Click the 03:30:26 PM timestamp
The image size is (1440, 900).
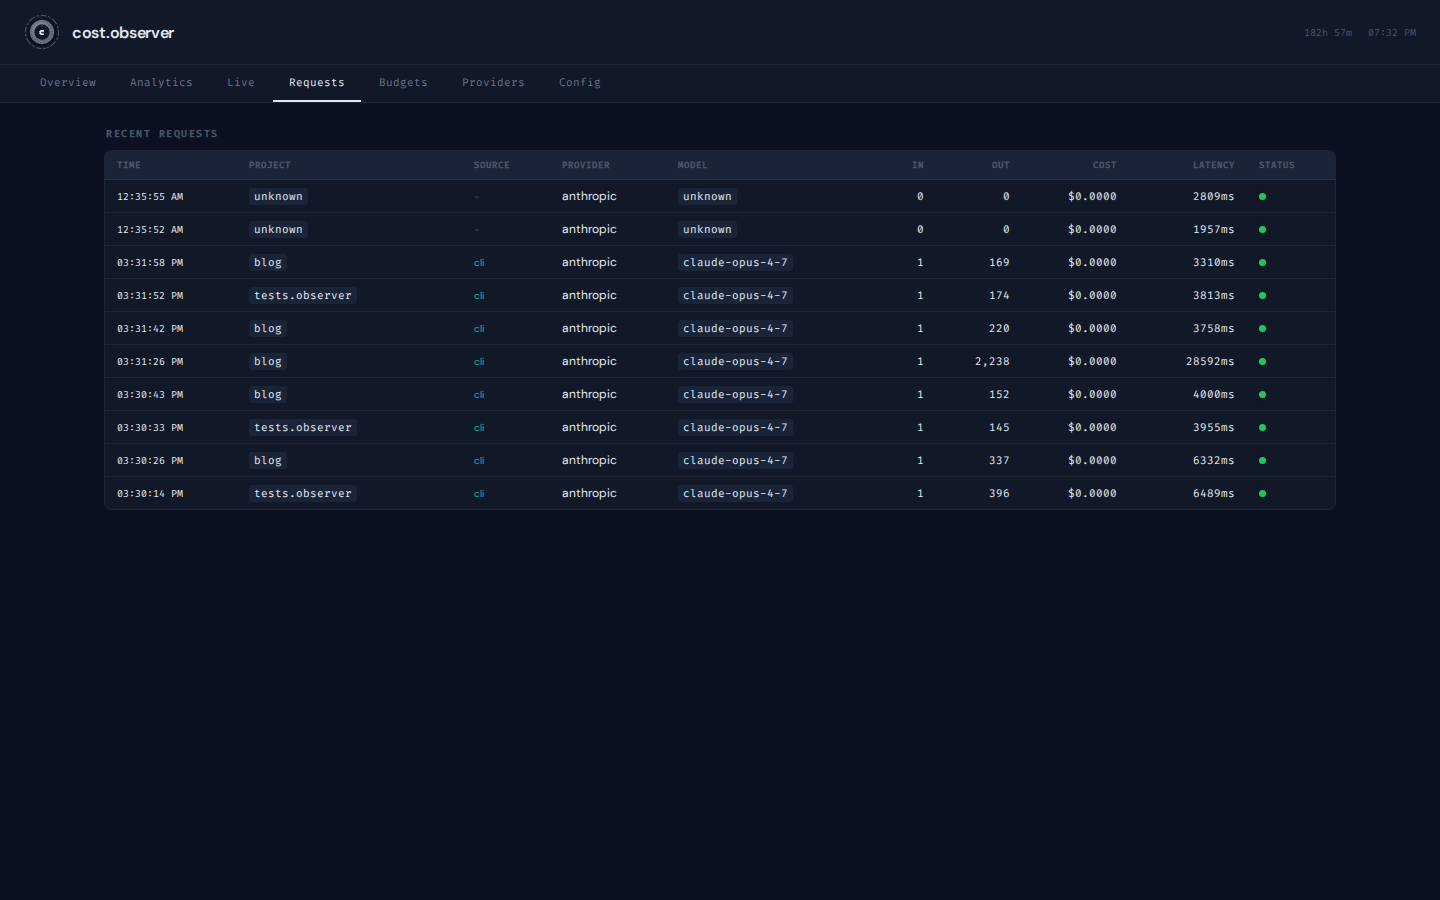pyautogui.click(x=150, y=461)
